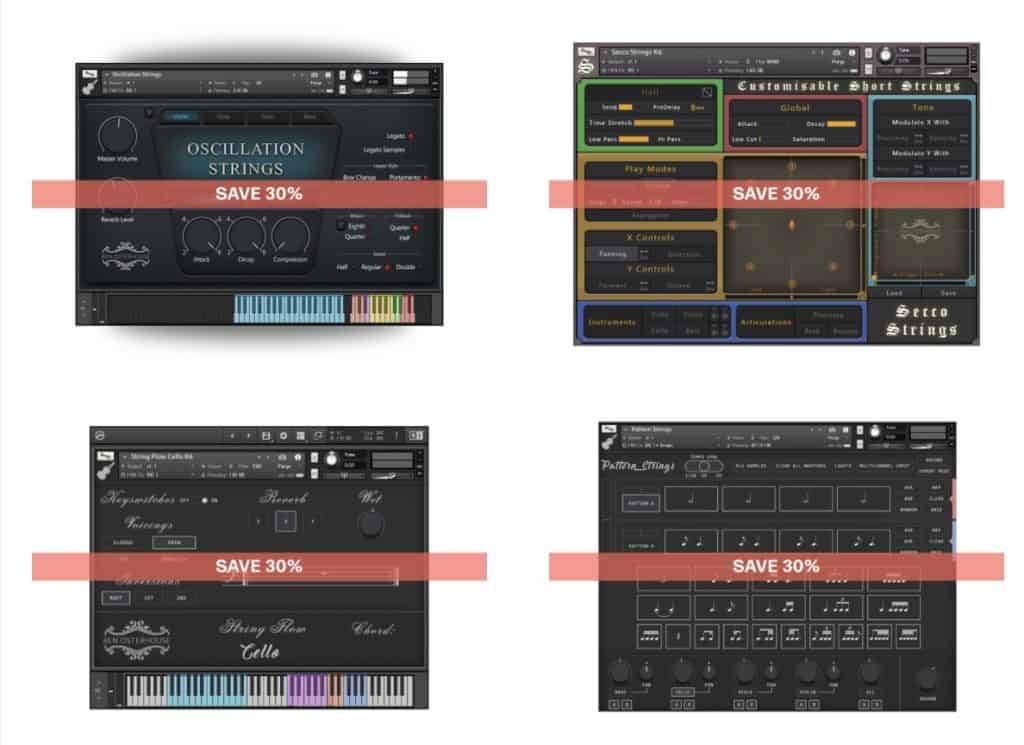Pick the first rhythm cell in Pattern Strings bottom row
This screenshot has height=745, width=1024.
pos(650,635)
